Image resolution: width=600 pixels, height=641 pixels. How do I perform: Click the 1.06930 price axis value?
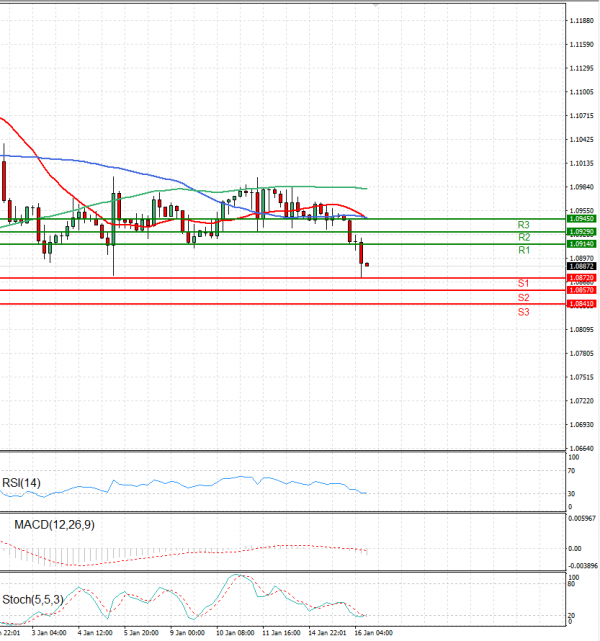tap(582, 425)
